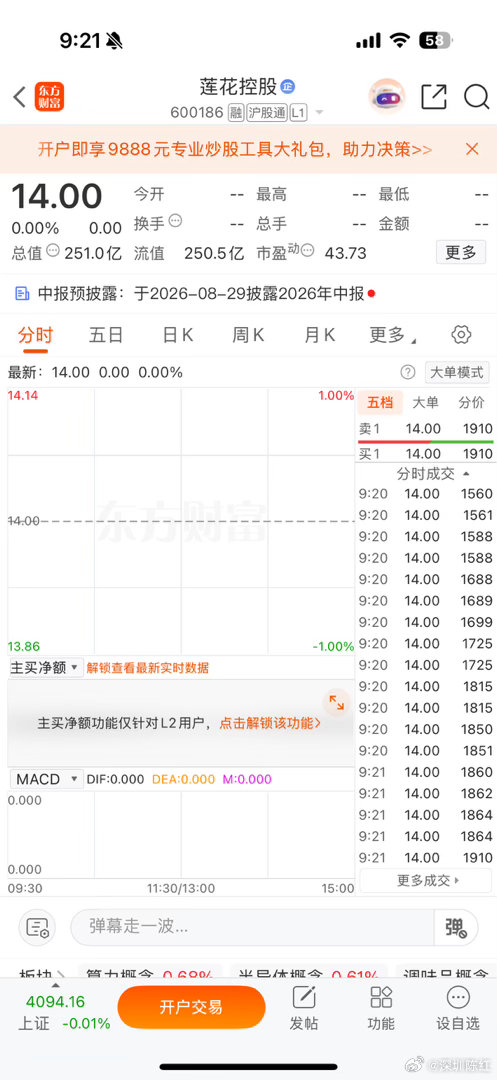Expand the 更多 chart periods dropdown
This screenshot has height=1080, width=497.
coord(393,335)
